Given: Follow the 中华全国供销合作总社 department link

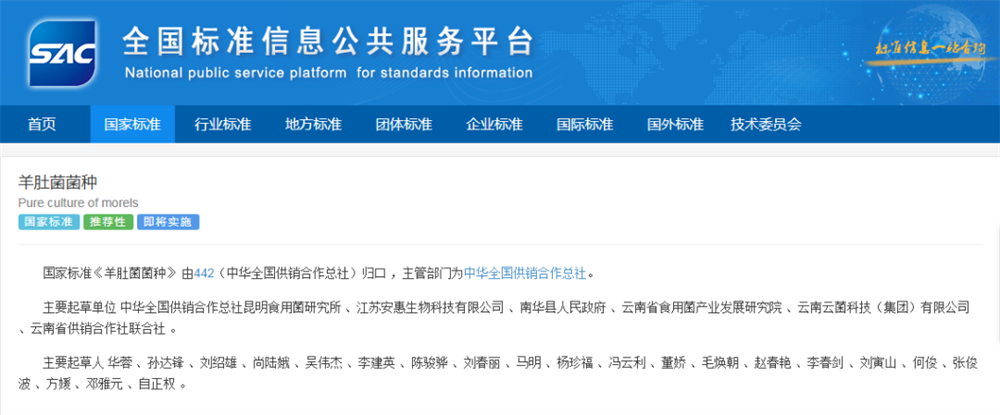Looking at the screenshot, I should 528,272.
